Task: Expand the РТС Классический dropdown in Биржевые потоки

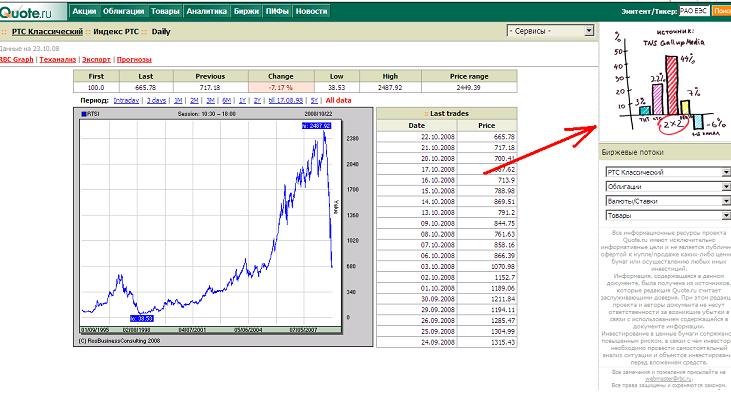Action: pyautogui.click(x=668, y=172)
